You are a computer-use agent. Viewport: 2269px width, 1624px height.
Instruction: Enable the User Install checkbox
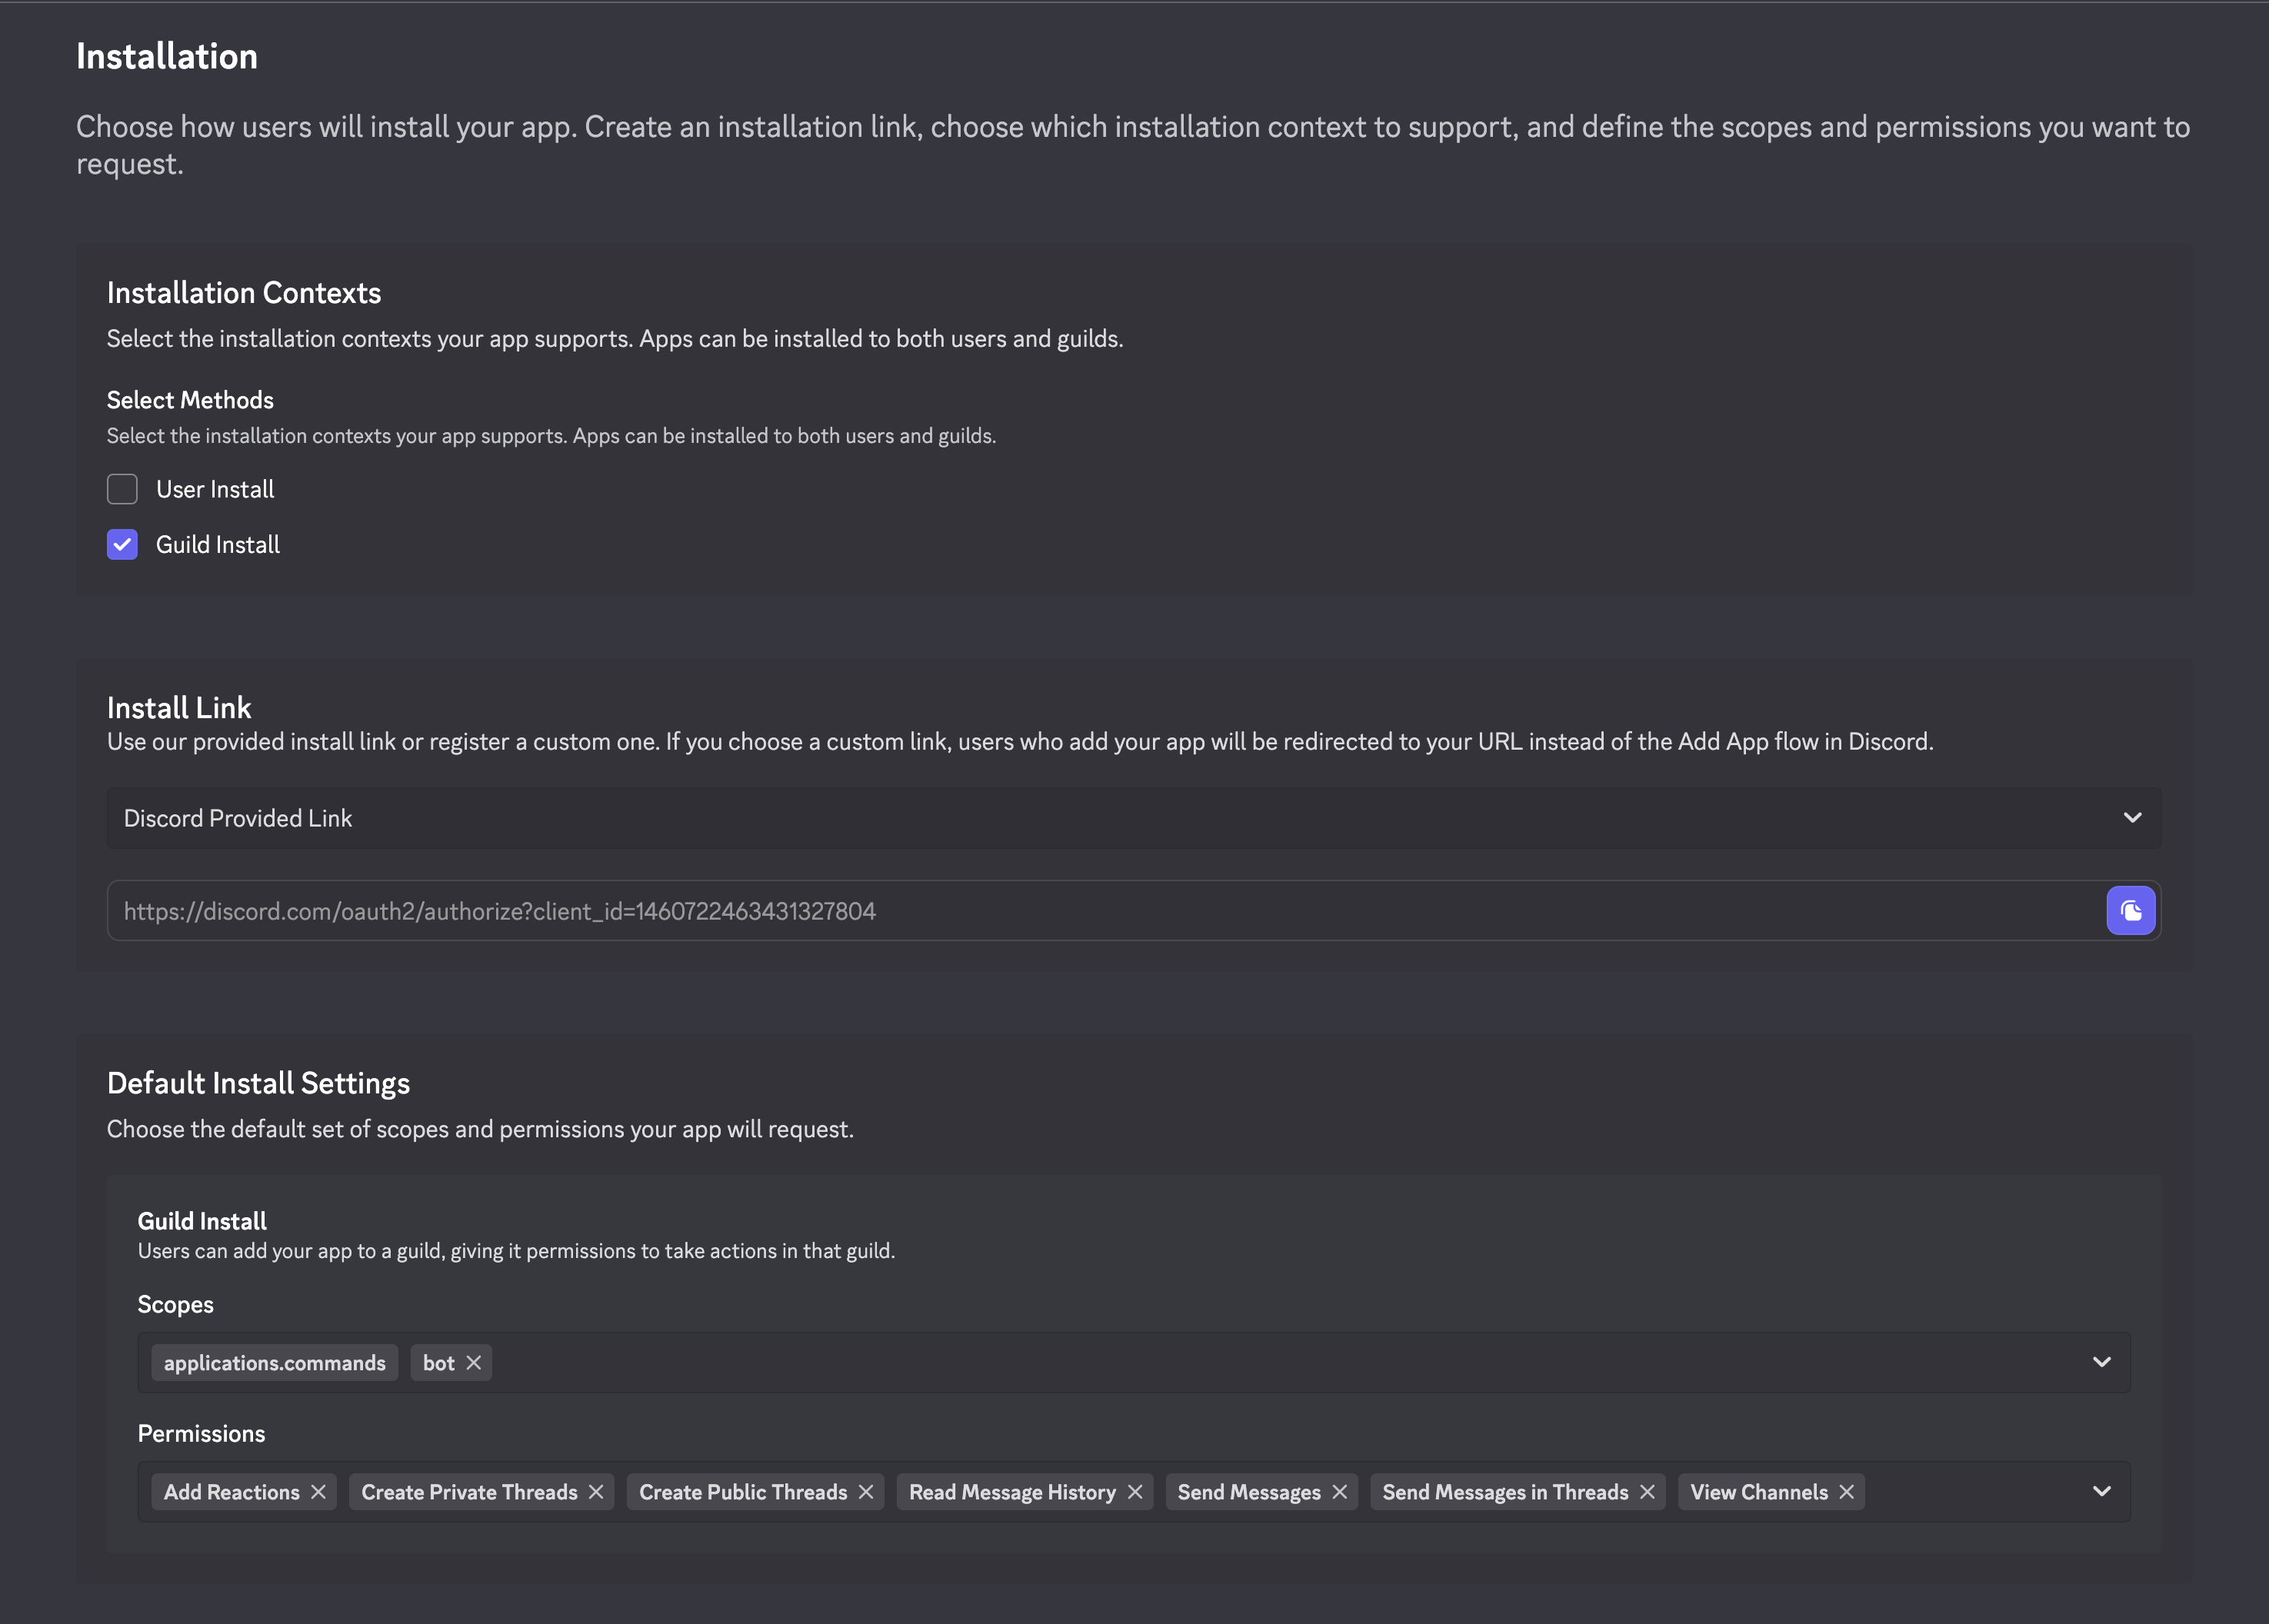click(x=122, y=489)
